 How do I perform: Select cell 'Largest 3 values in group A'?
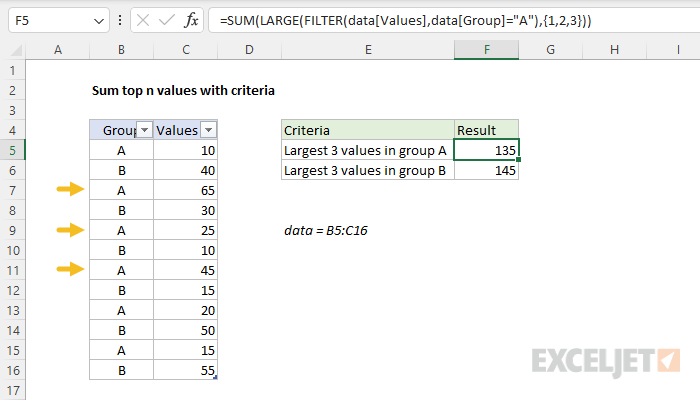click(x=368, y=150)
